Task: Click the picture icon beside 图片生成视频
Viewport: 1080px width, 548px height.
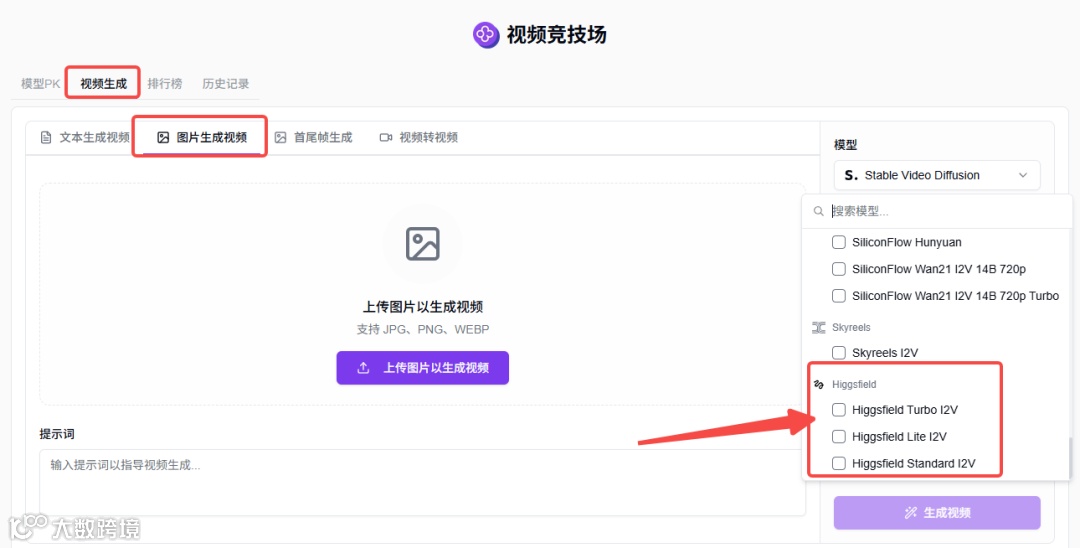Action: click(163, 138)
